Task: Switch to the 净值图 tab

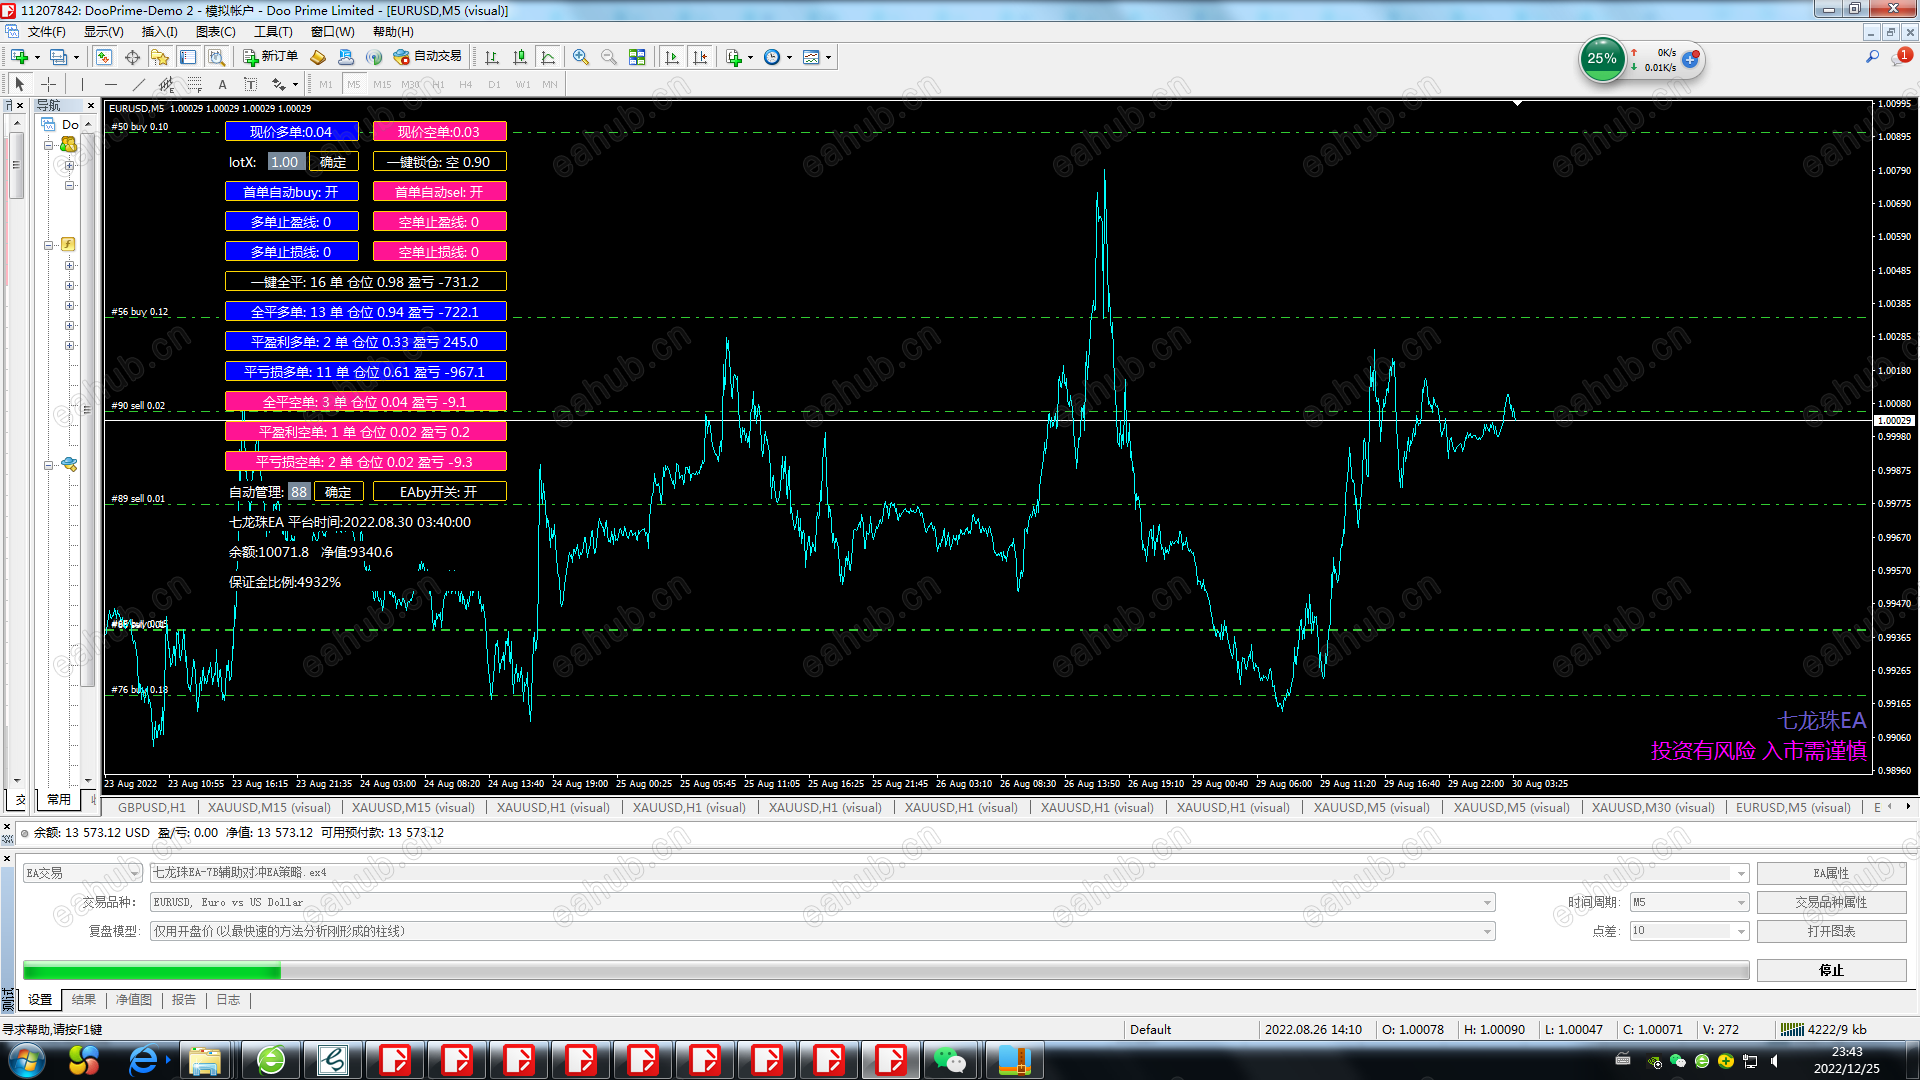Action: 133,1000
